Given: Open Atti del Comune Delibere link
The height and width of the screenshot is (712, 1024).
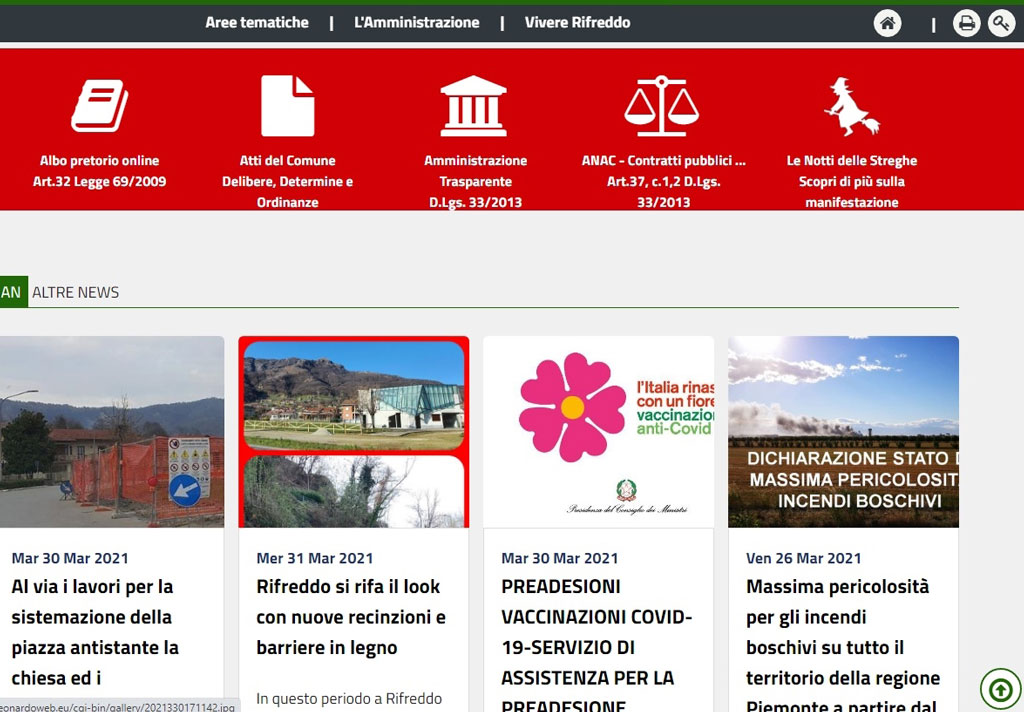Looking at the screenshot, I should coord(287,182).
